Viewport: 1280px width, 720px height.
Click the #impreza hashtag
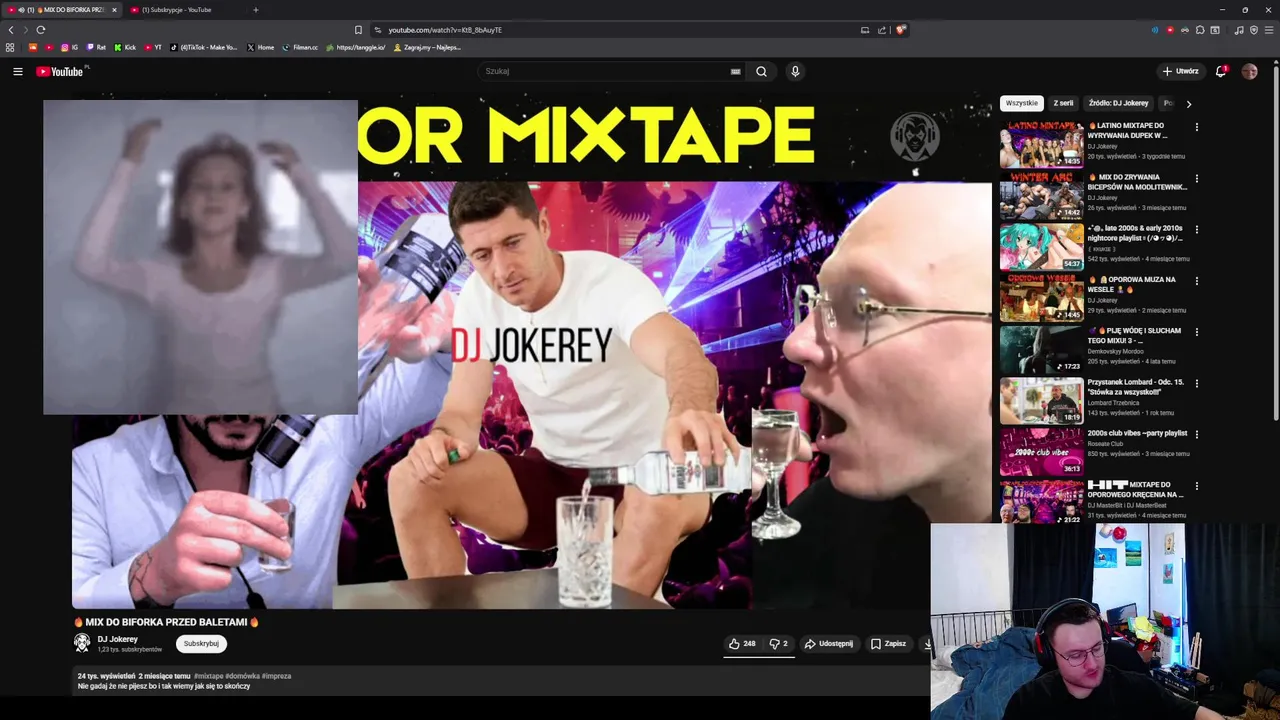pyautogui.click(x=277, y=676)
